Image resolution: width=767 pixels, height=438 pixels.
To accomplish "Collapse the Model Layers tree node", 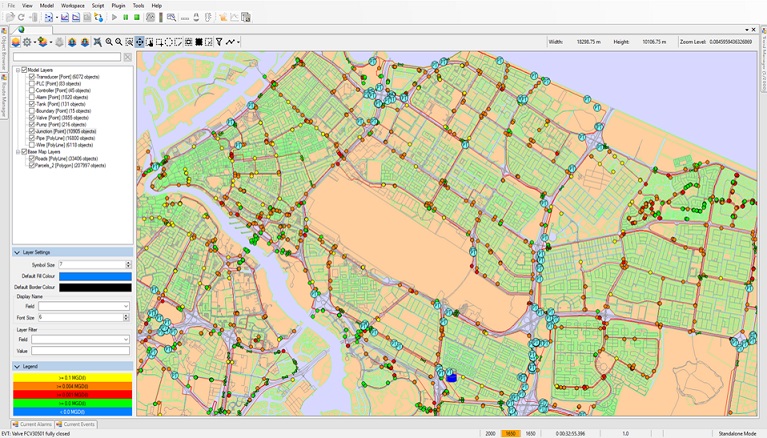I will 18,70.
